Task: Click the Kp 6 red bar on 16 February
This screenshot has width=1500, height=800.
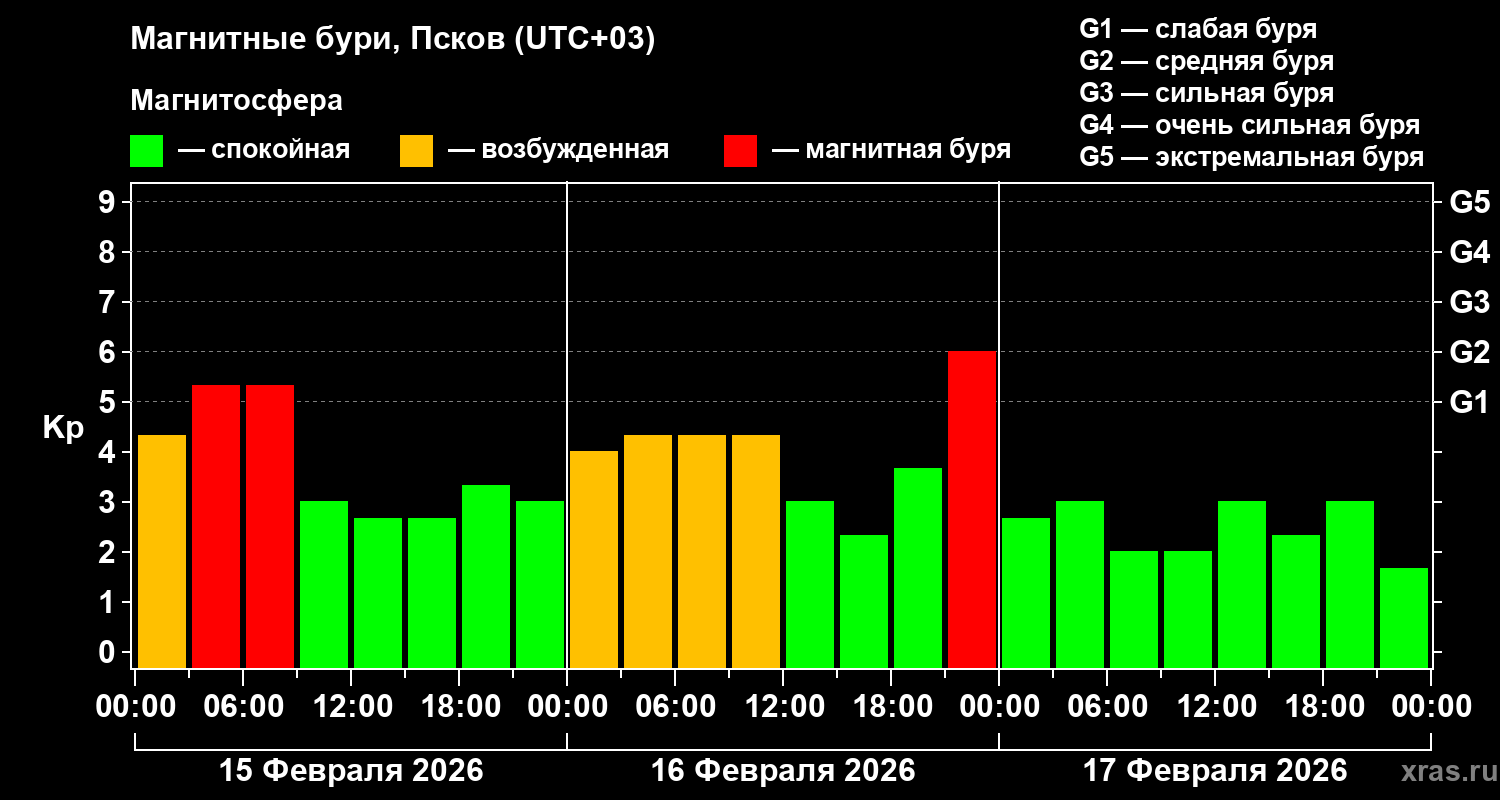Action: tap(972, 509)
